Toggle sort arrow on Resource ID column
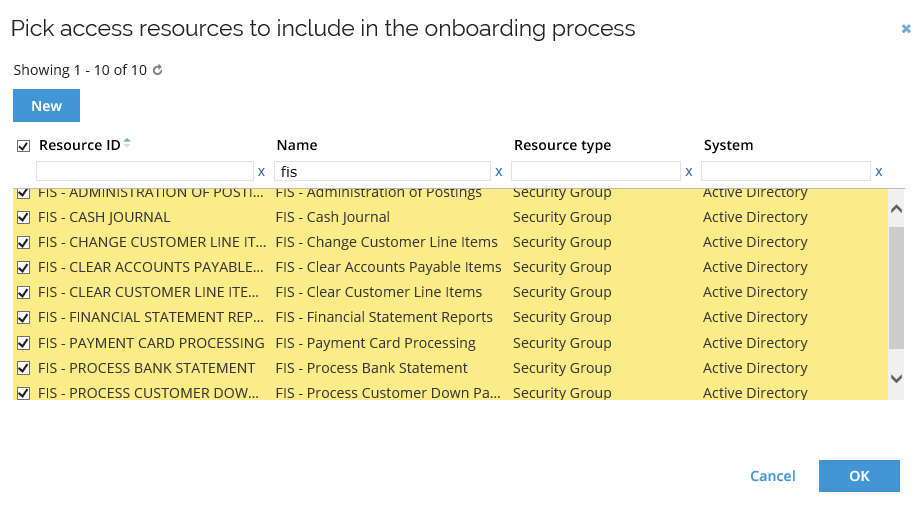 (x=127, y=144)
